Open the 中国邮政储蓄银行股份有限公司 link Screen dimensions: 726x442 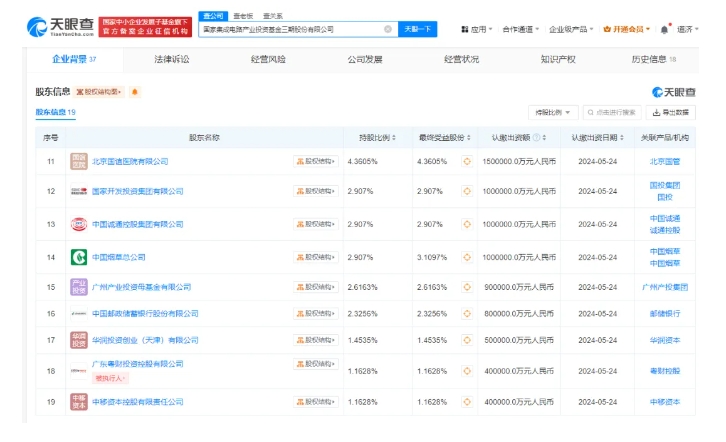(145, 313)
